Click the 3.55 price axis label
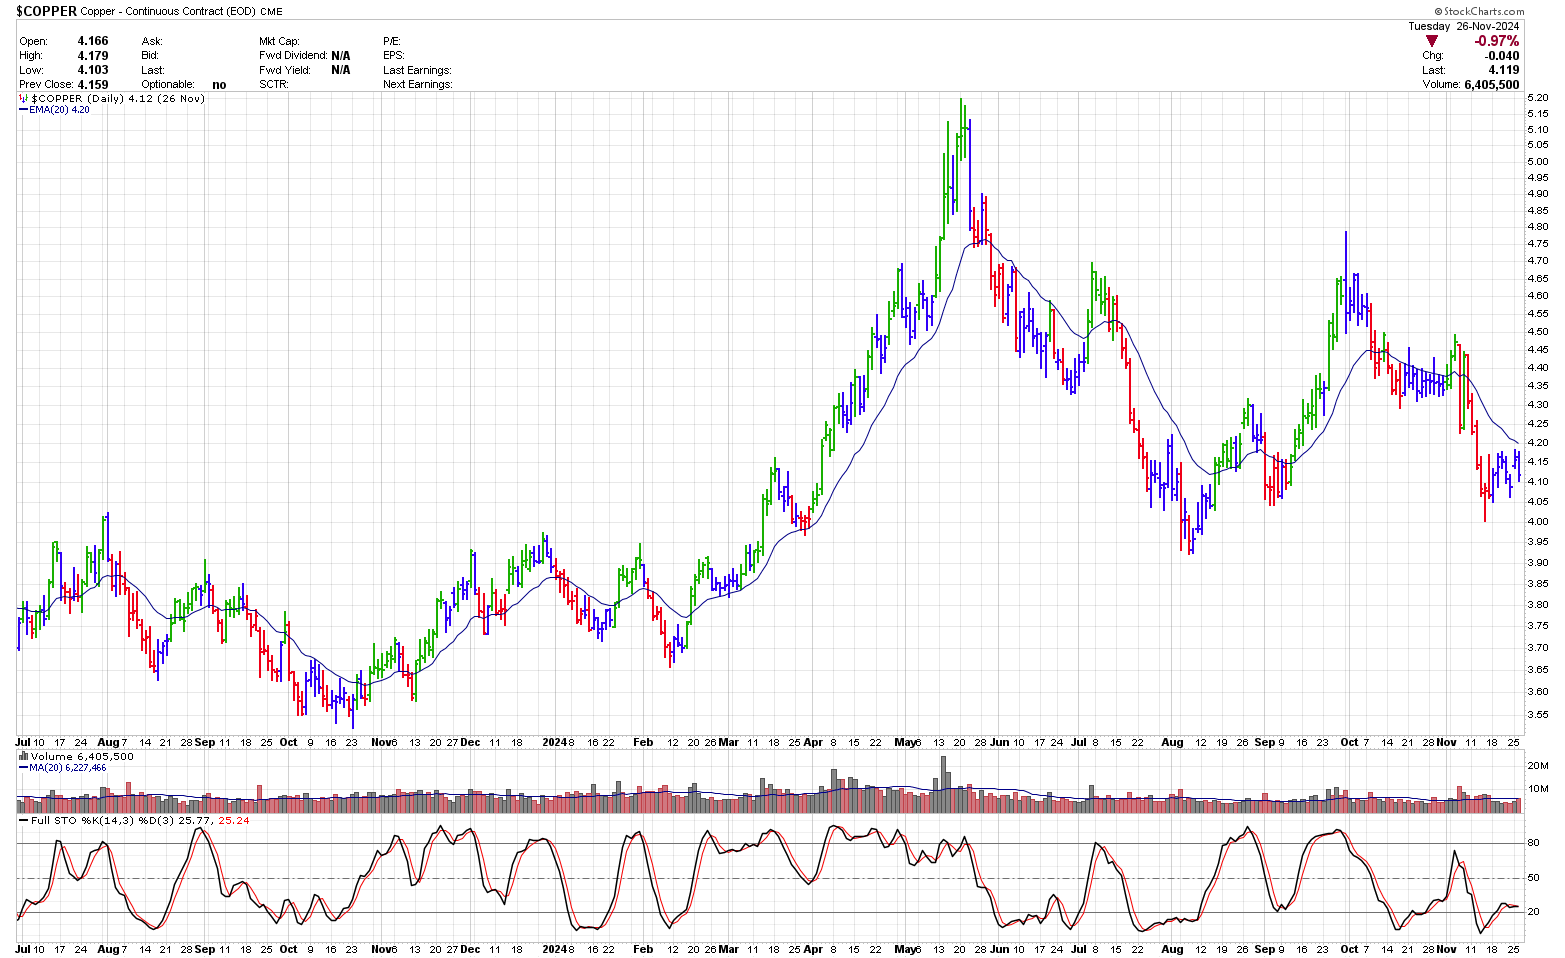 click(1538, 715)
